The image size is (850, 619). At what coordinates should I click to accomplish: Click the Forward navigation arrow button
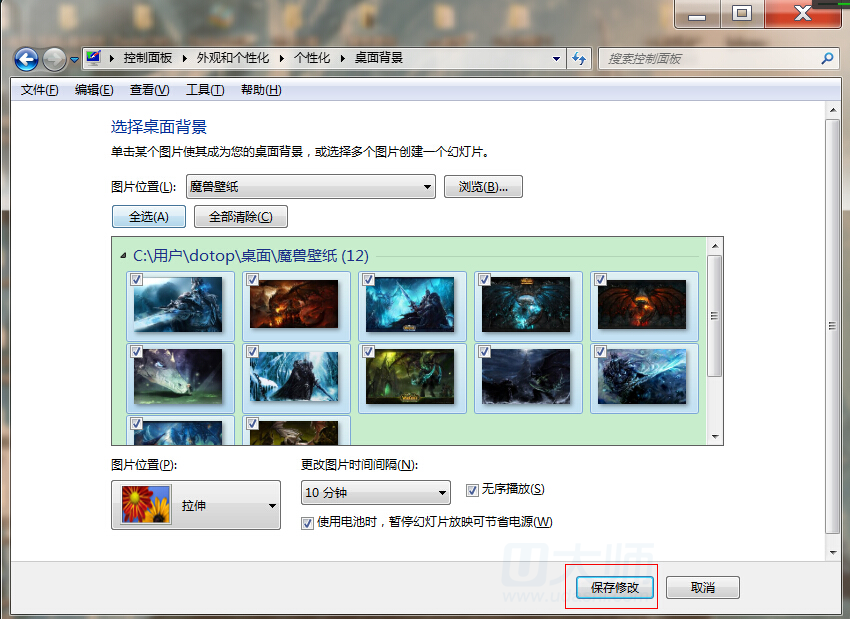coord(54,59)
